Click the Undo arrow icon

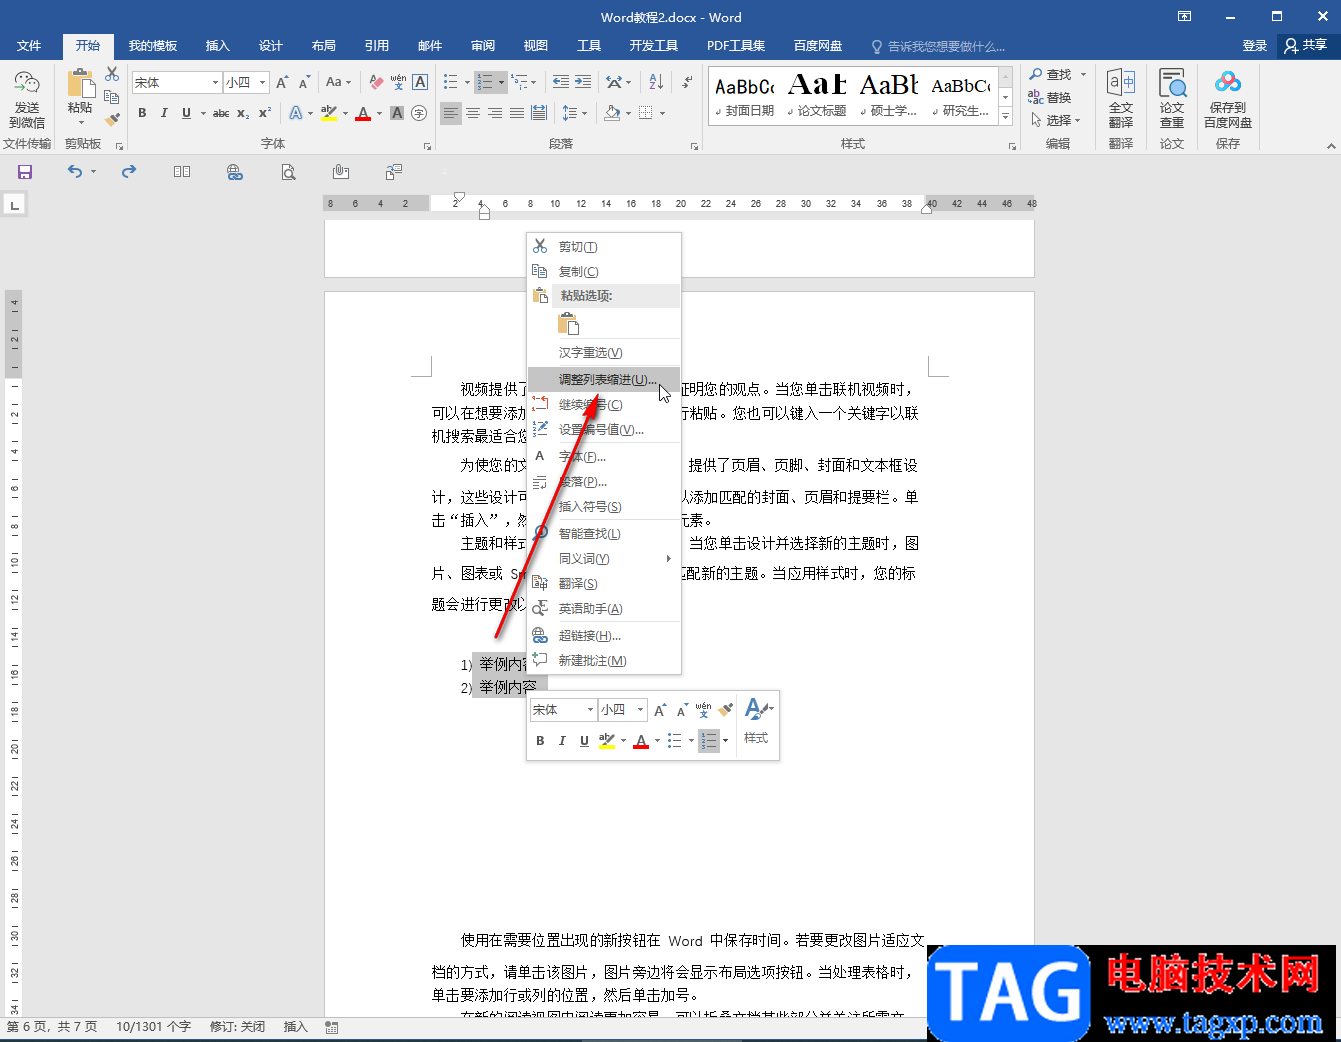pos(75,172)
